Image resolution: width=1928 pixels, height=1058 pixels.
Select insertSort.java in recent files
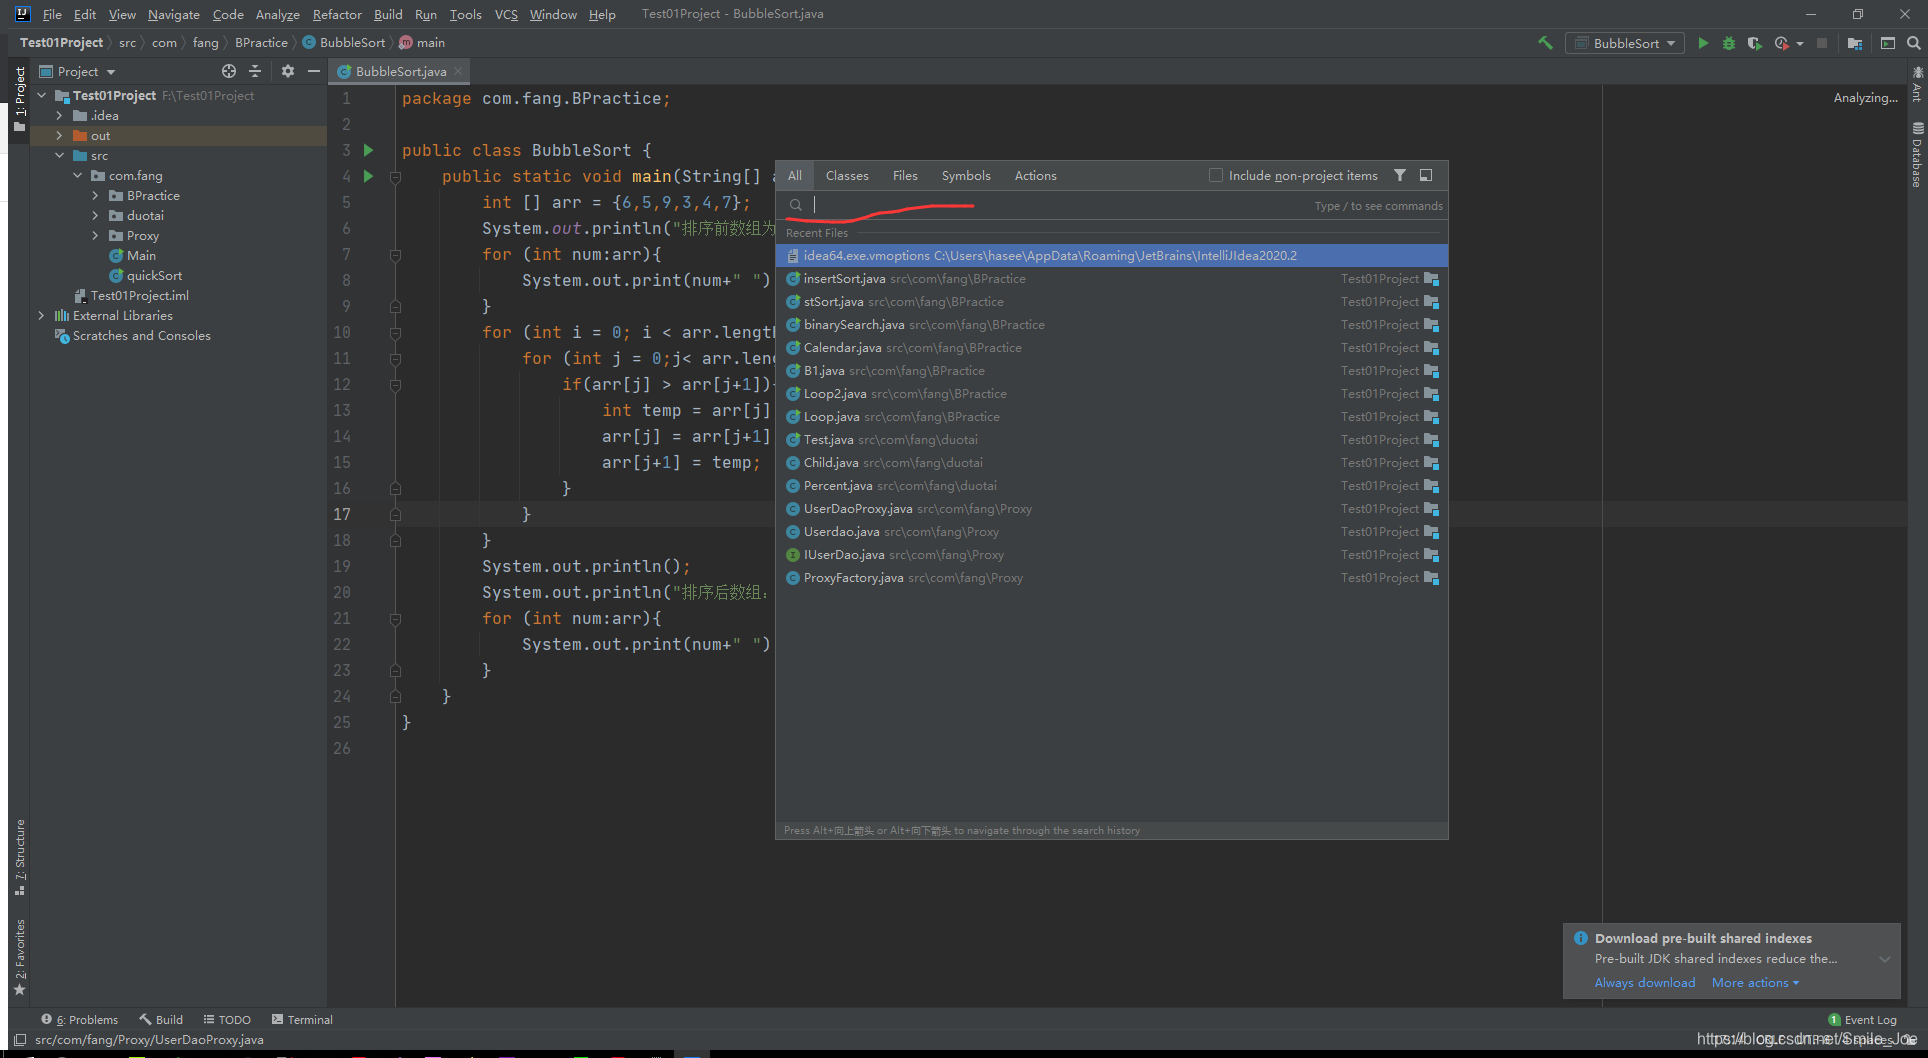(1112, 279)
